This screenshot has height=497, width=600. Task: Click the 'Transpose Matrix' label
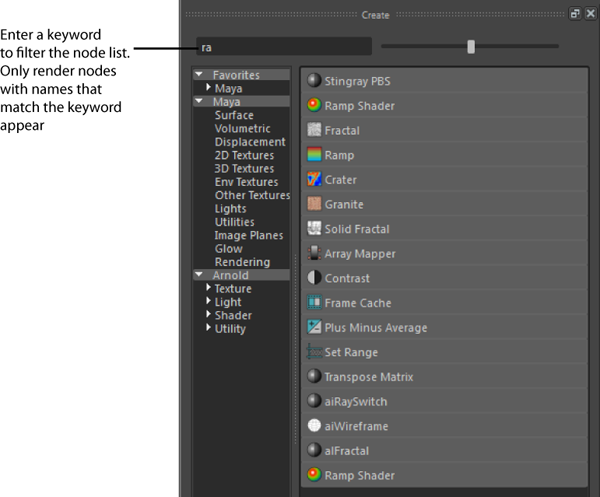point(369,377)
